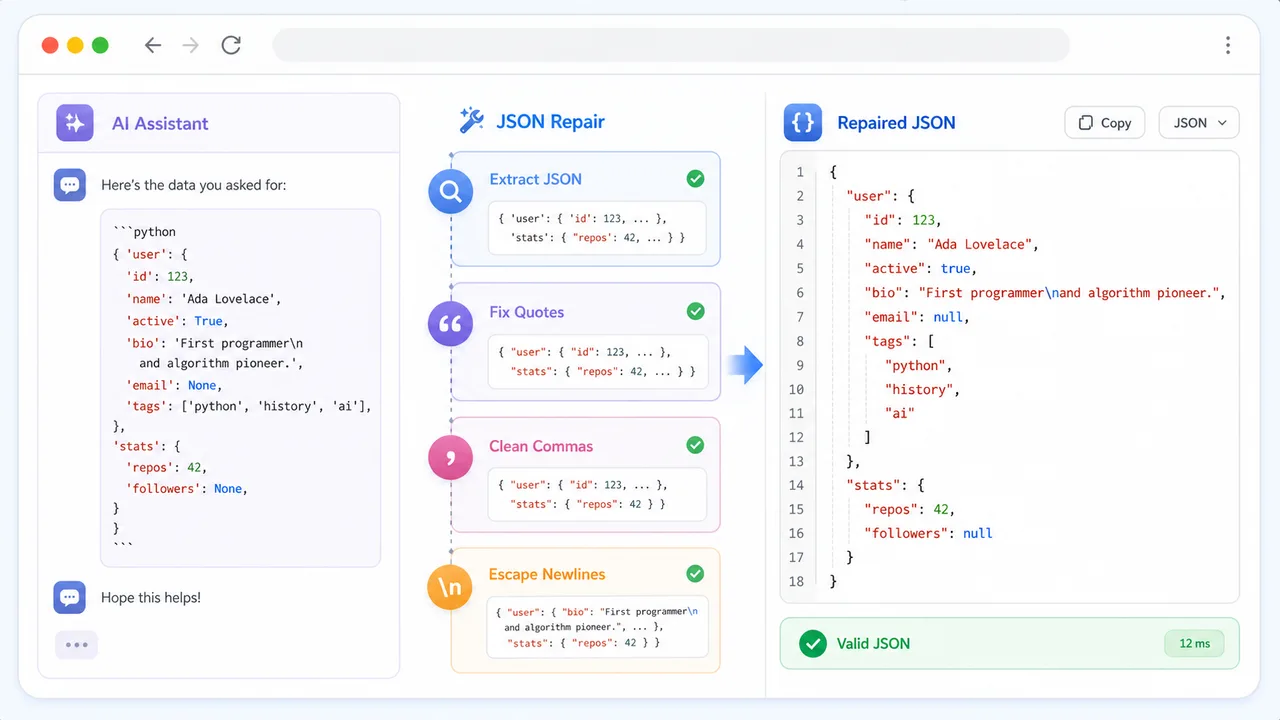Image resolution: width=1280 pixels, height=720 pixels.
Task: Click the Escape Newlines green checkmark
Action: pos(695,574)
